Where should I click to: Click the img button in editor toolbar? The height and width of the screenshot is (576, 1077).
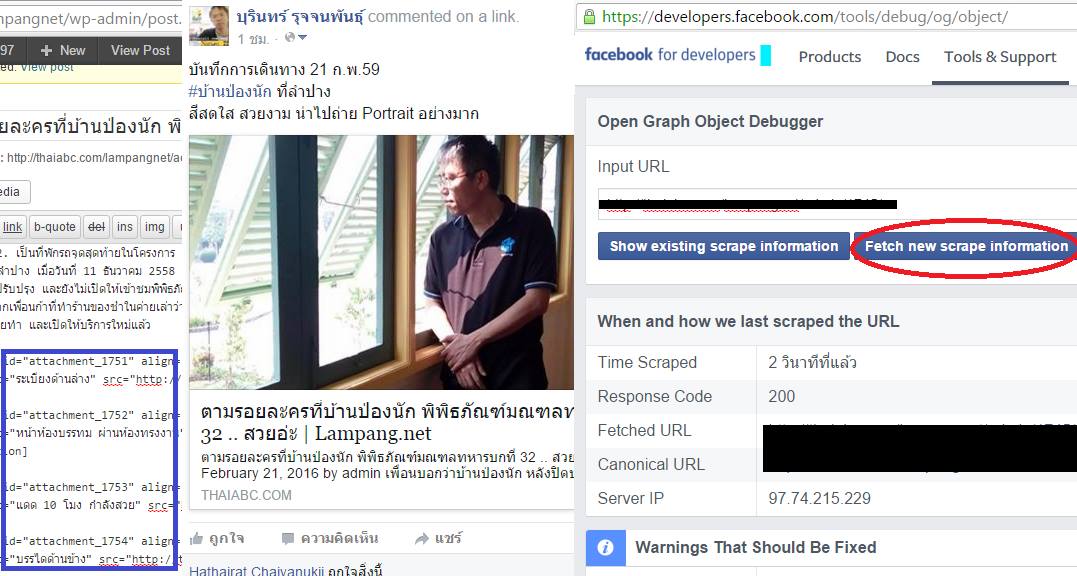pos(155,227)
